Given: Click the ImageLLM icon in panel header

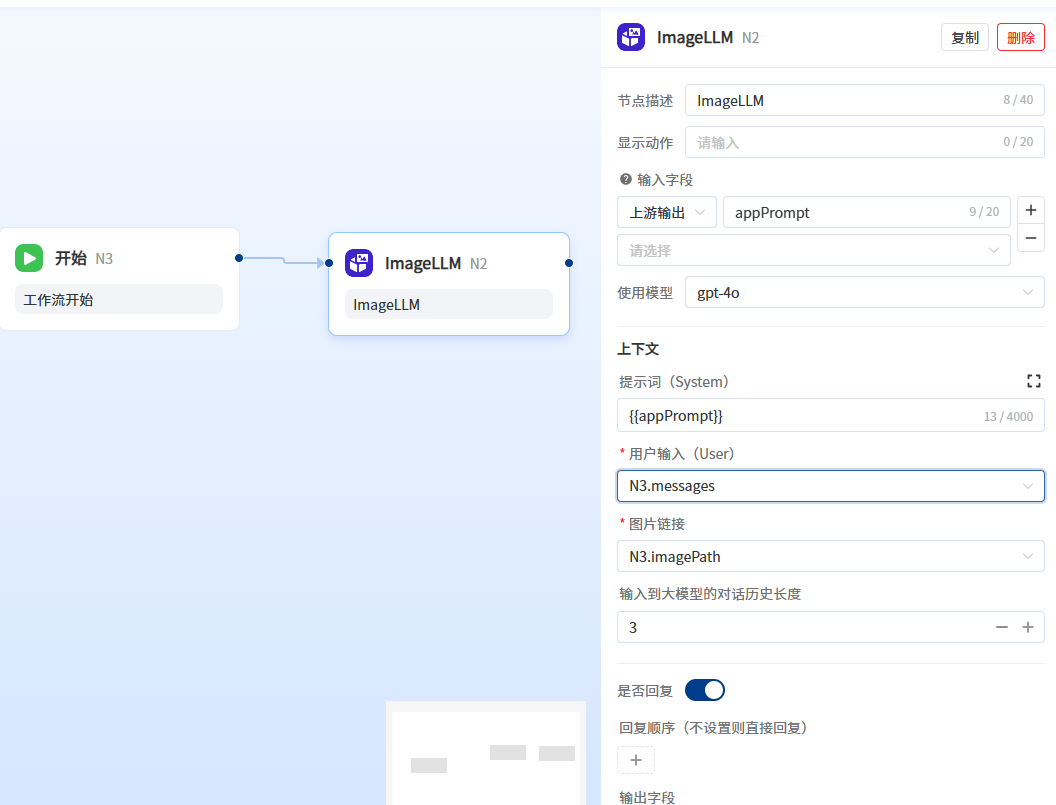Looking at the screenshot, I should tap(631, 38).
